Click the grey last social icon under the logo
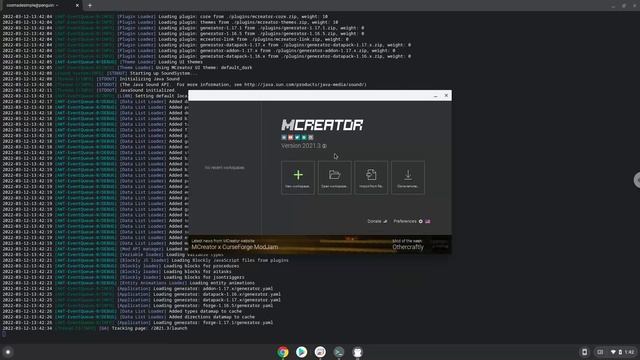The width and height of the screenshot is (640, 360). pos(310,138)
